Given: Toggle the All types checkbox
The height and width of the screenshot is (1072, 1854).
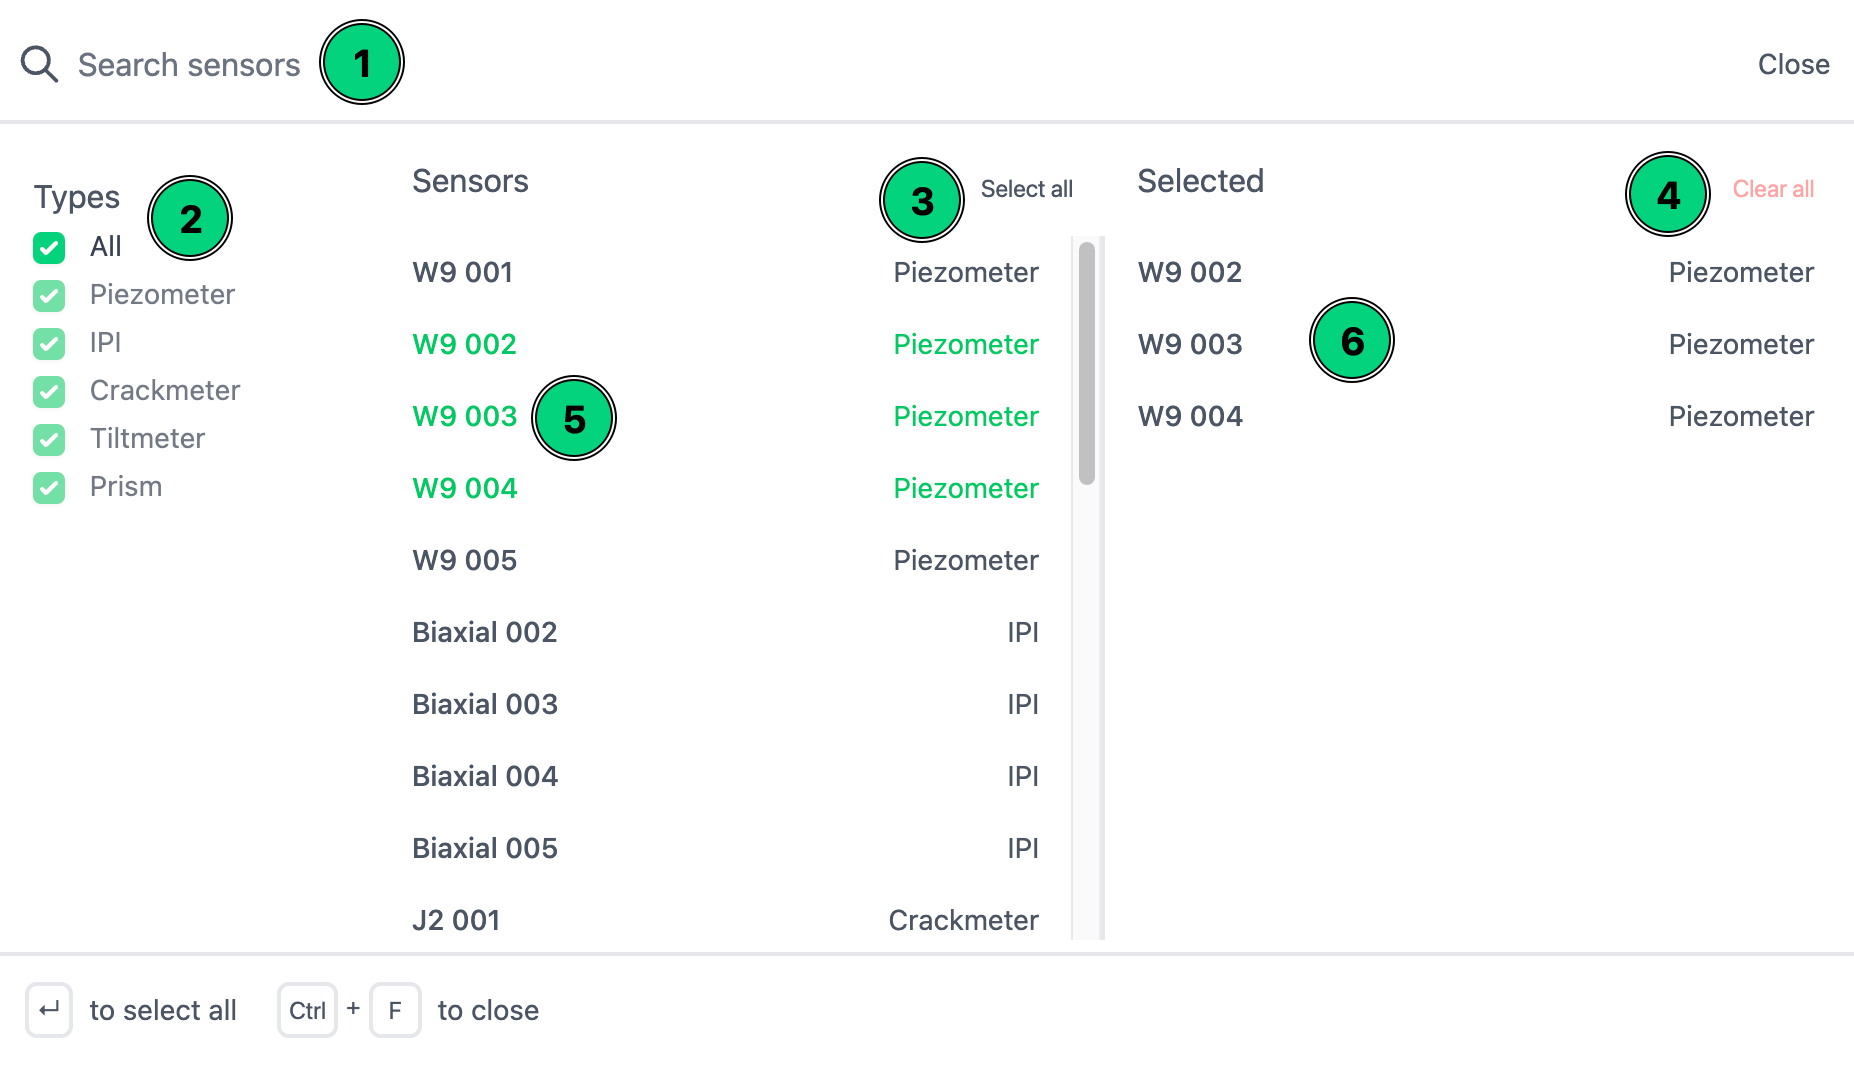Looking at the screenshot, I should [49, 247].
